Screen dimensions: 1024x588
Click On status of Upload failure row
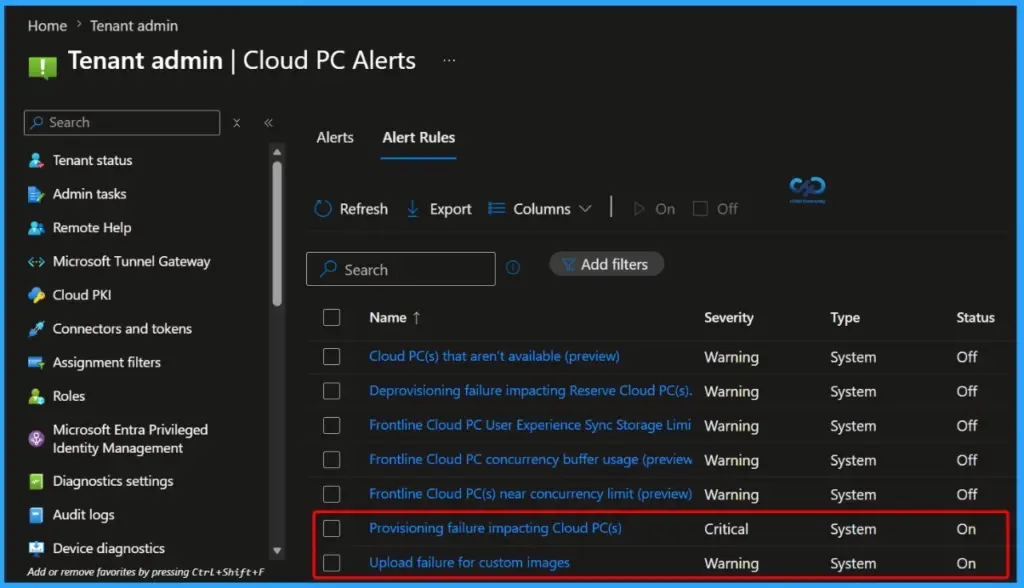966,563
